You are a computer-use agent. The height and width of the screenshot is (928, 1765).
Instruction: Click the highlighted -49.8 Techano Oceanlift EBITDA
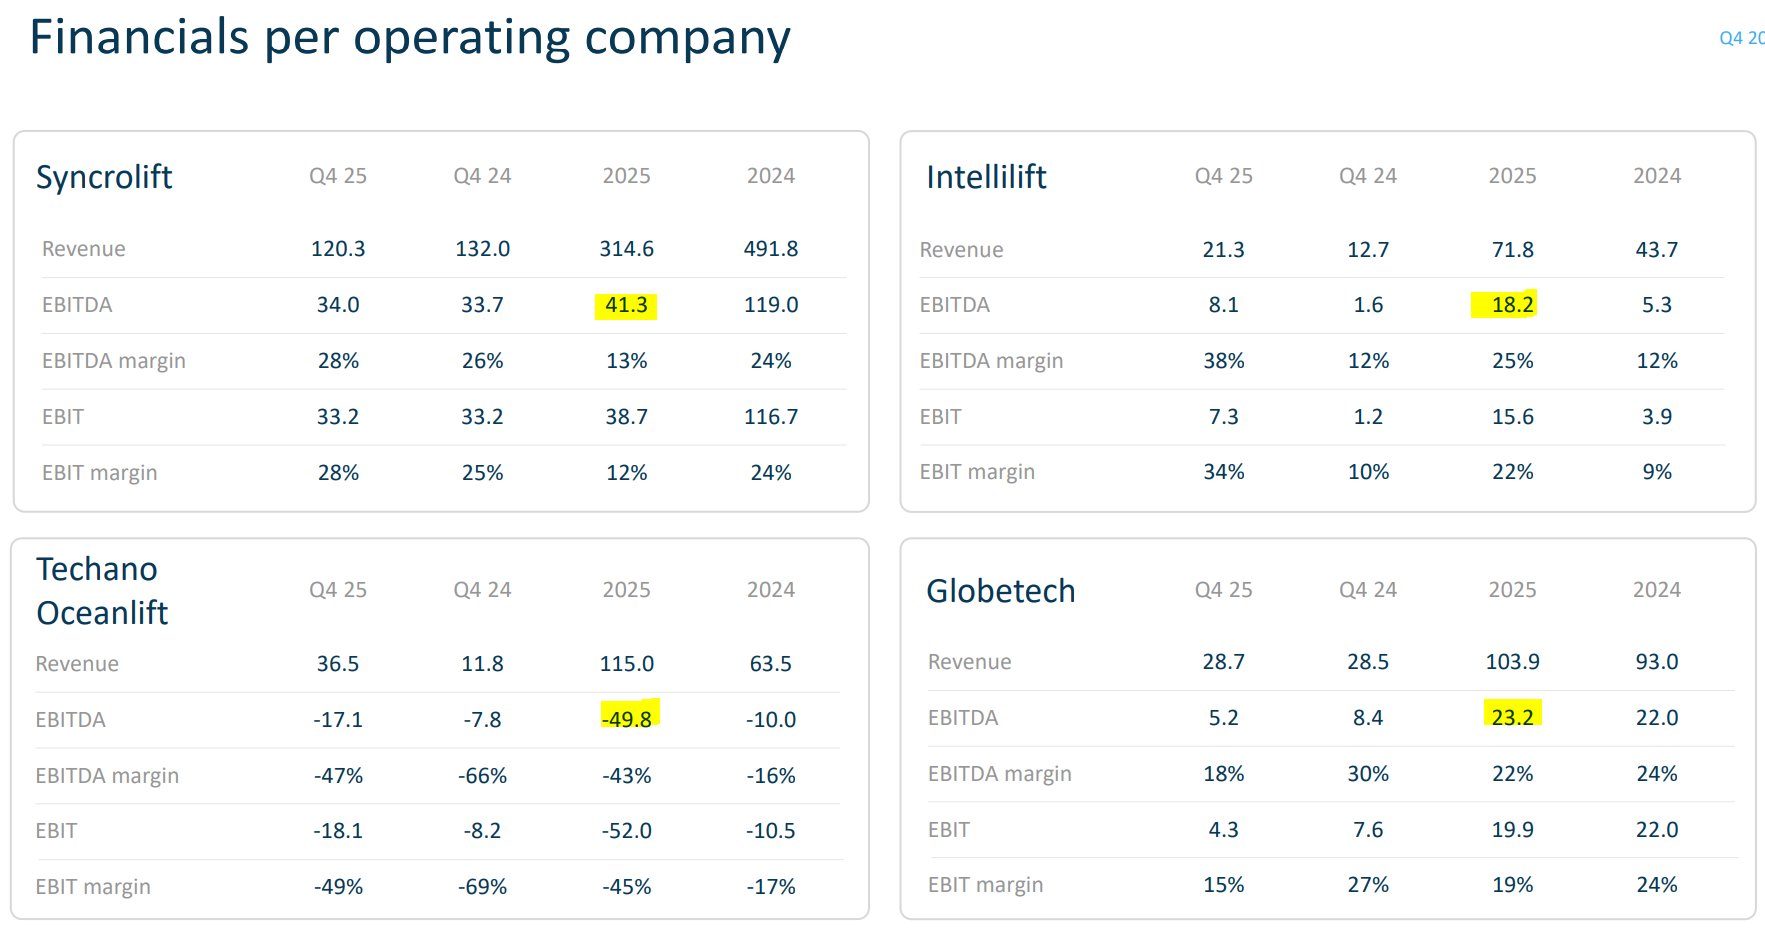click(626, 719)
